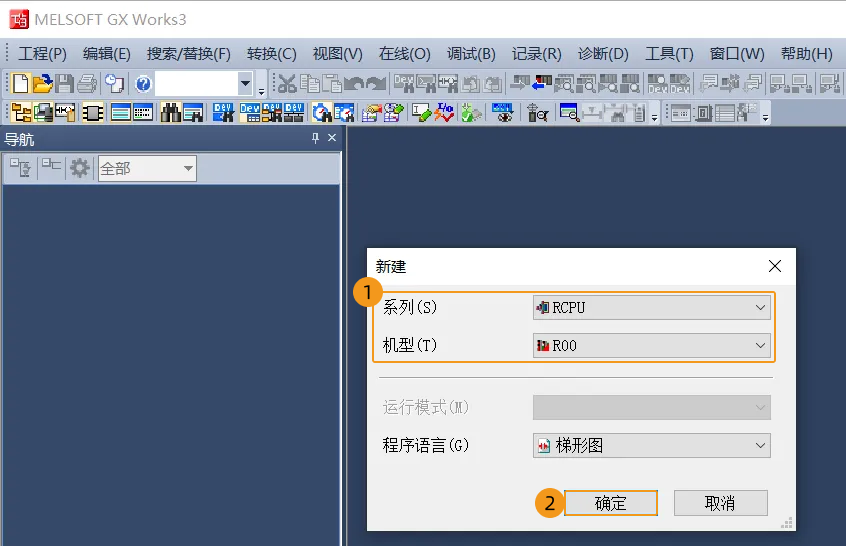Viewport: 846px width, 546px height.
Task: Open the 系列(S) RCPU dropdown
Action: pyautogui.click(x=652, y=308)
